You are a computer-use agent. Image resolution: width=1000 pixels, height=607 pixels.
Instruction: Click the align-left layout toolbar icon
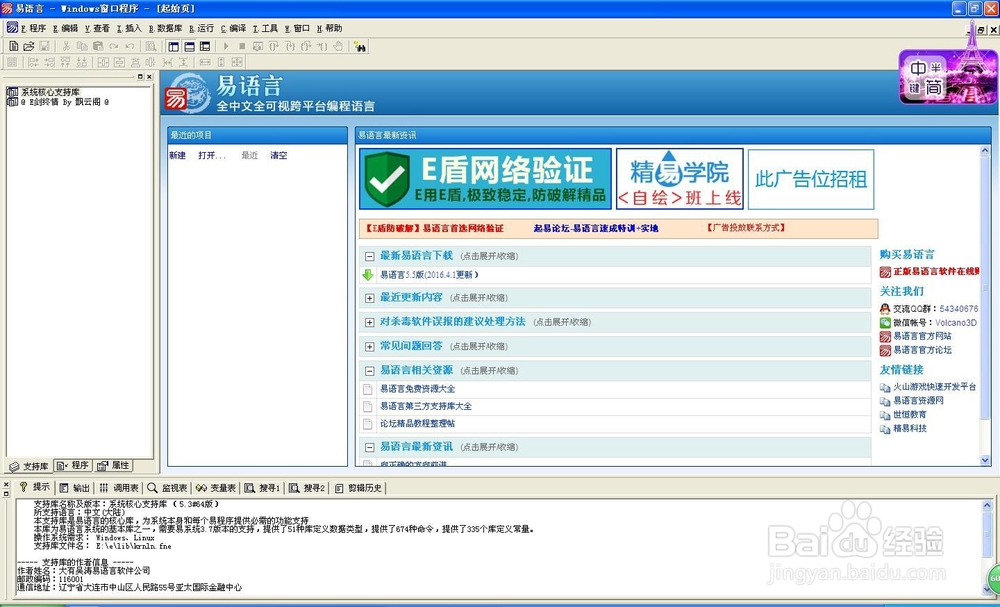point(33,62)
